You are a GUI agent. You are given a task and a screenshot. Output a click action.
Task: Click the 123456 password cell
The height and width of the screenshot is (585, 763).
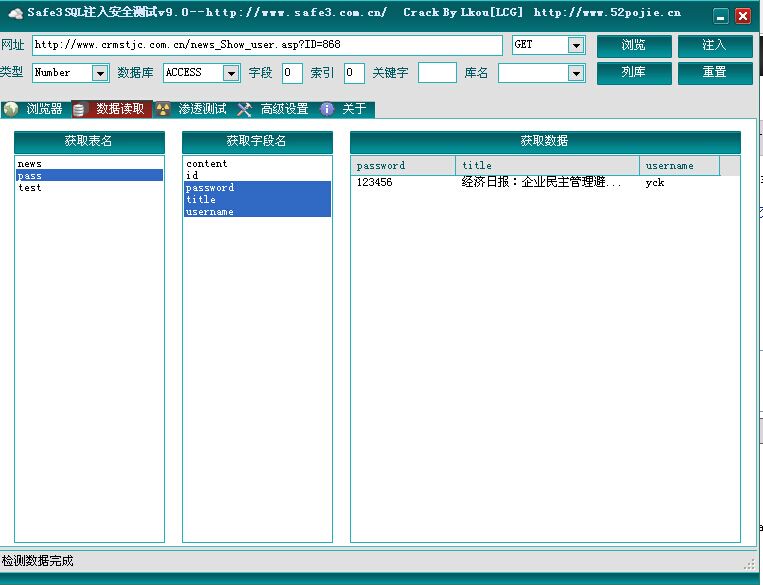(x=374, y=183)
